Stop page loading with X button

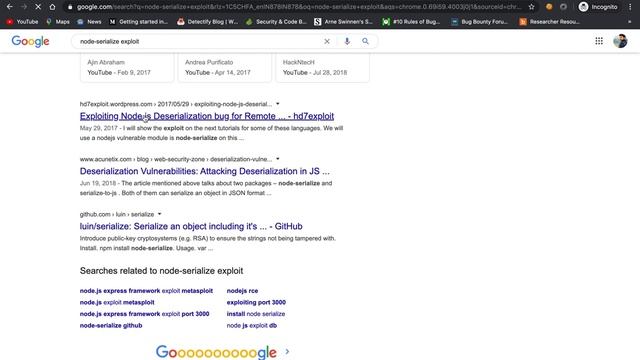point(38,7)
